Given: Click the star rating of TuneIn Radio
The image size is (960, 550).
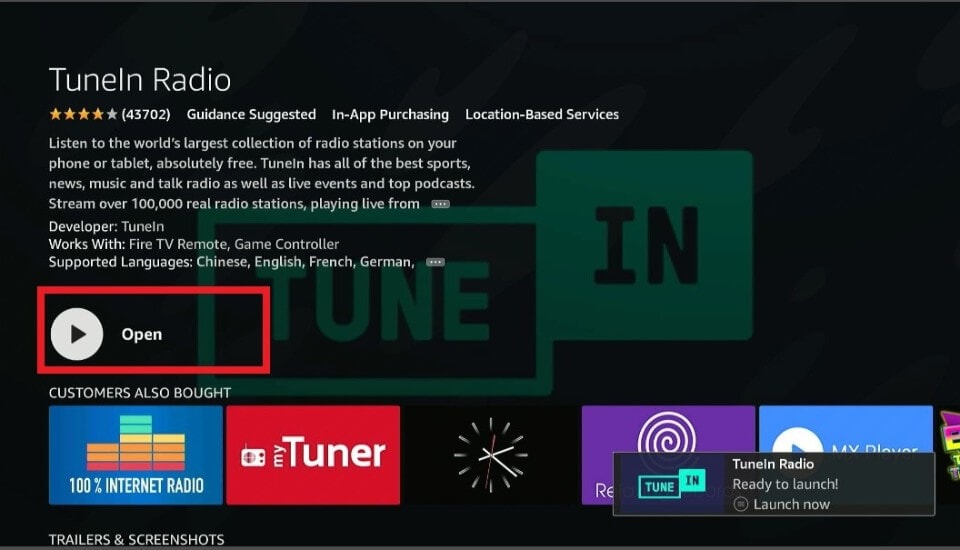Looking at the screenshot, I should coord(83,115).
